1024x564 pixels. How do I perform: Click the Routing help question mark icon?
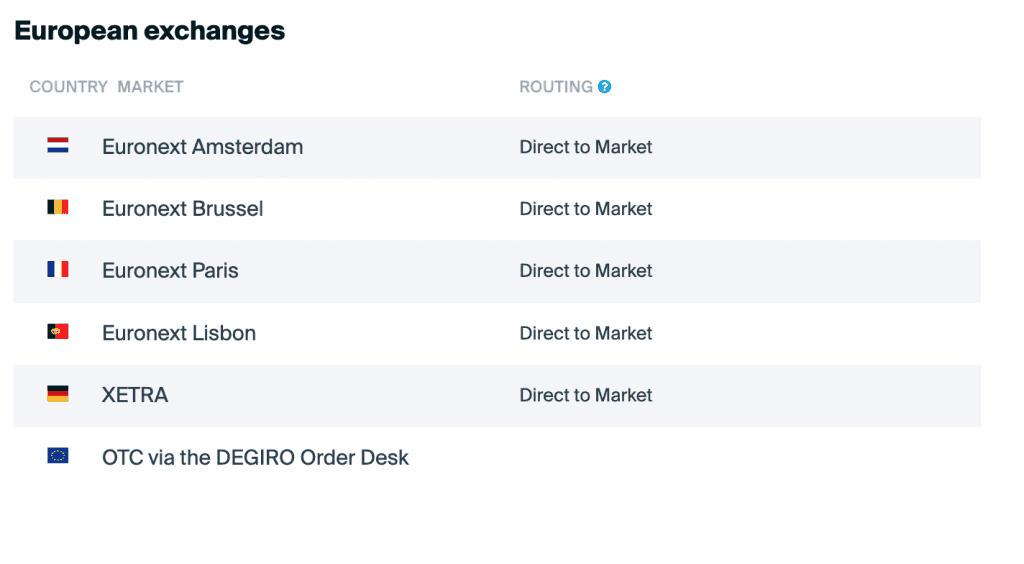click(x=605, y=87)
